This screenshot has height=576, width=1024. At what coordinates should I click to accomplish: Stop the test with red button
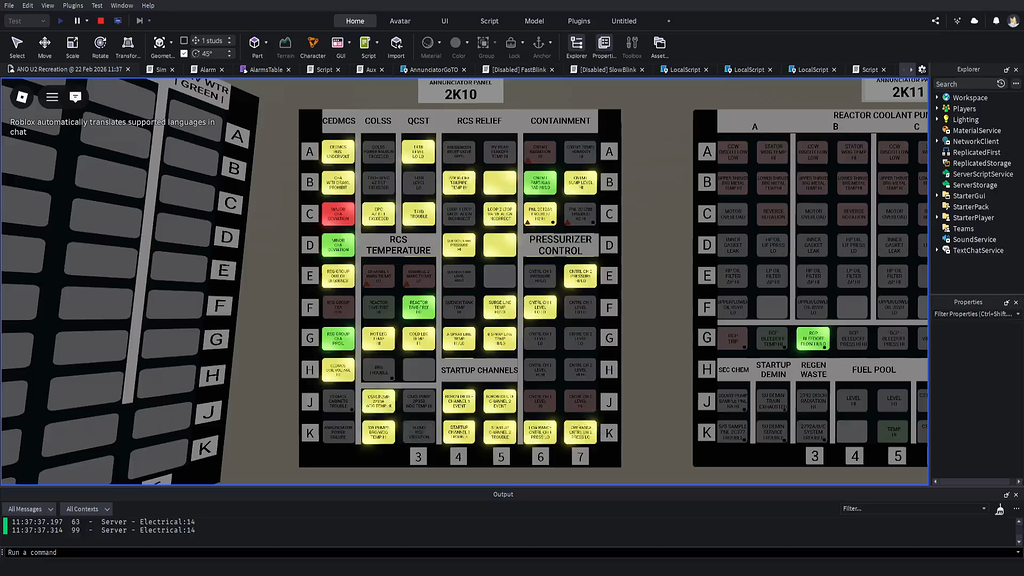(x=101, y=21)
